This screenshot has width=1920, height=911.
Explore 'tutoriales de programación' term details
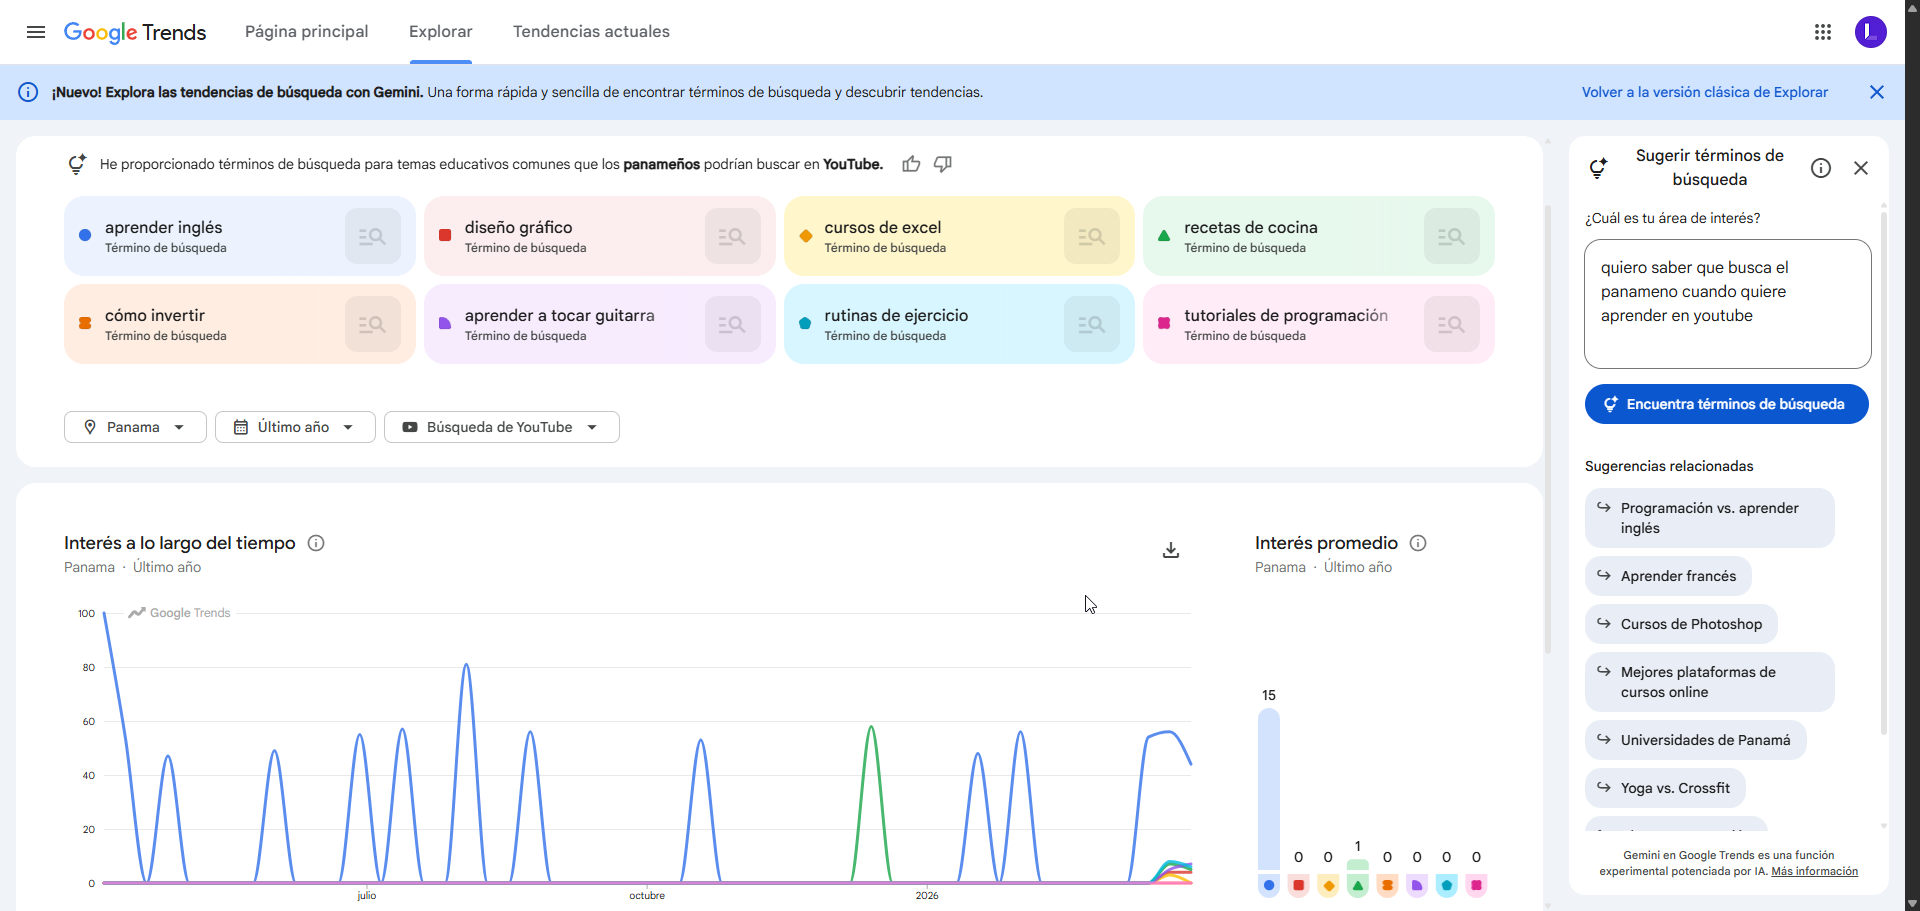tap(1452, 324)
